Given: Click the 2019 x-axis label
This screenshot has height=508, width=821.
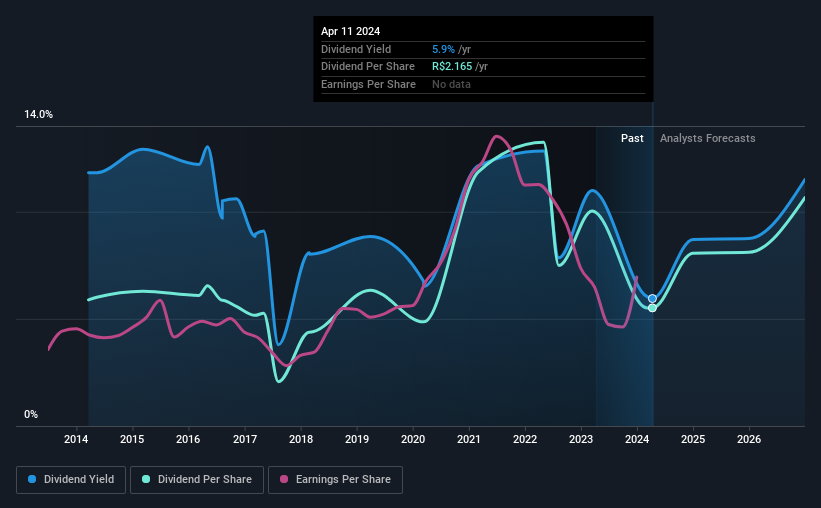Looking at the screenshot, I should coord(357,439).
